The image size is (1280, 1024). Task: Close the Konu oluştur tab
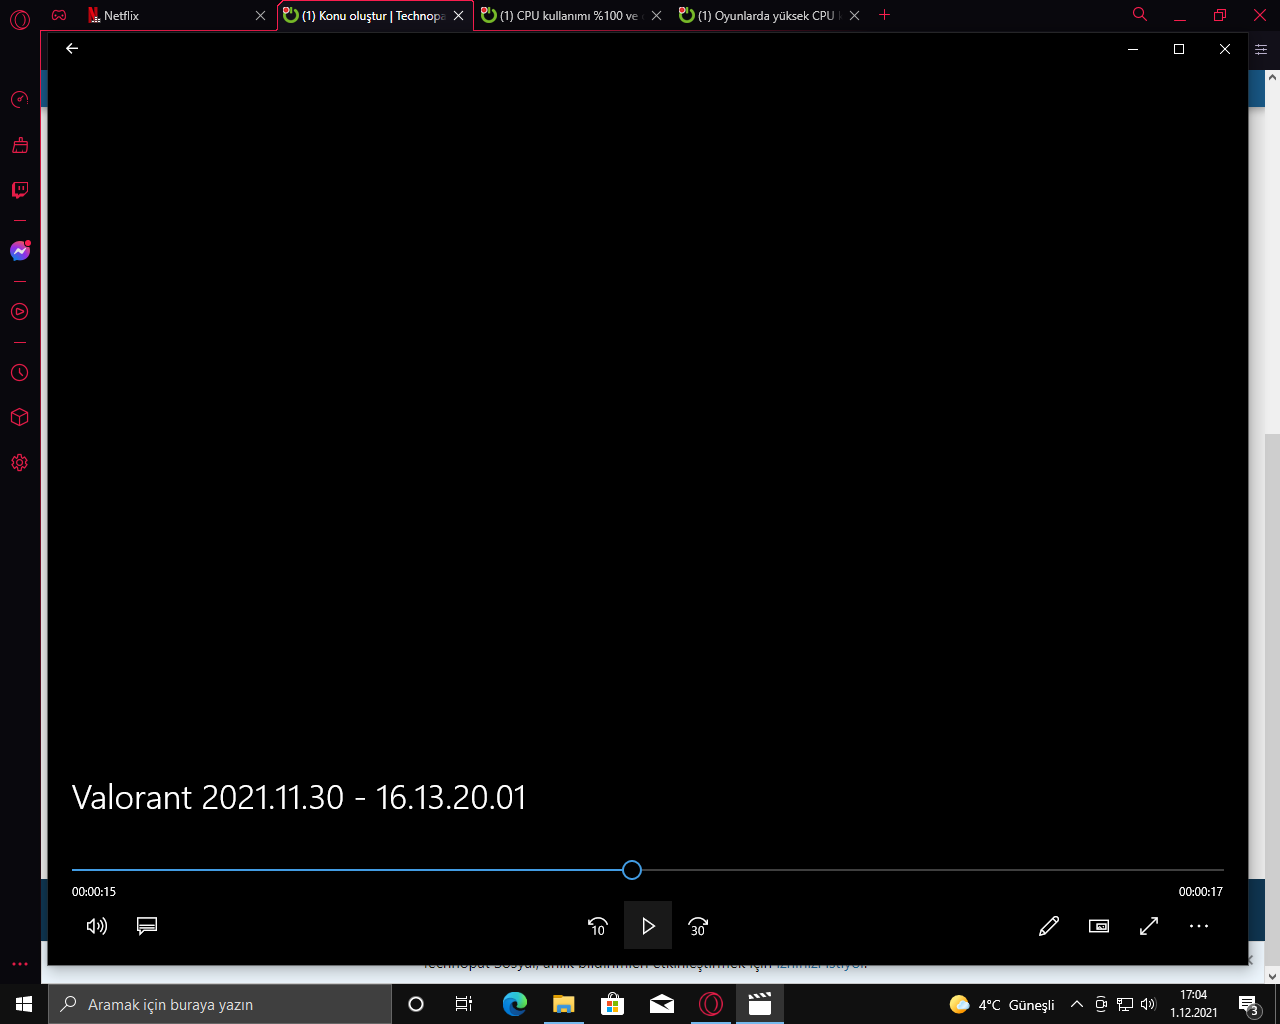point(458,16)
